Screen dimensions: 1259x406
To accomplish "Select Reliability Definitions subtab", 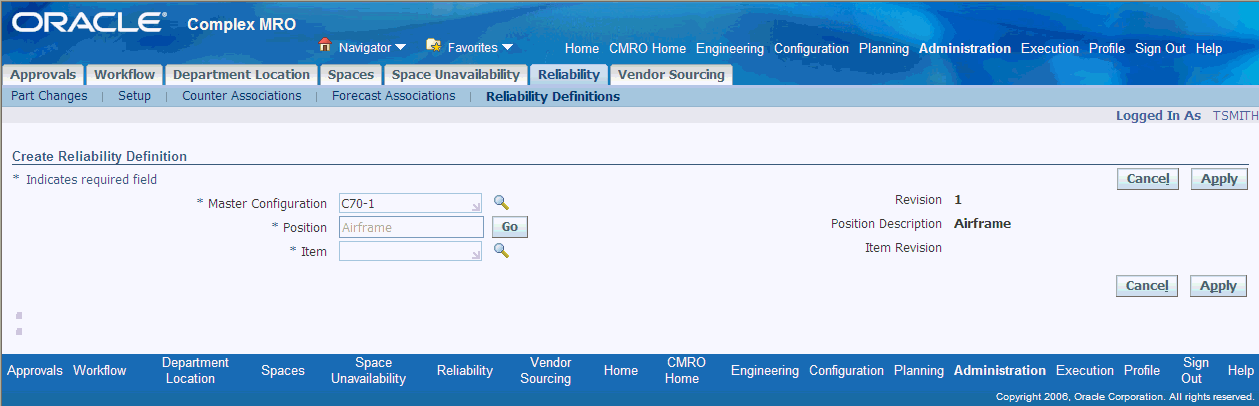I will point(553,97).
